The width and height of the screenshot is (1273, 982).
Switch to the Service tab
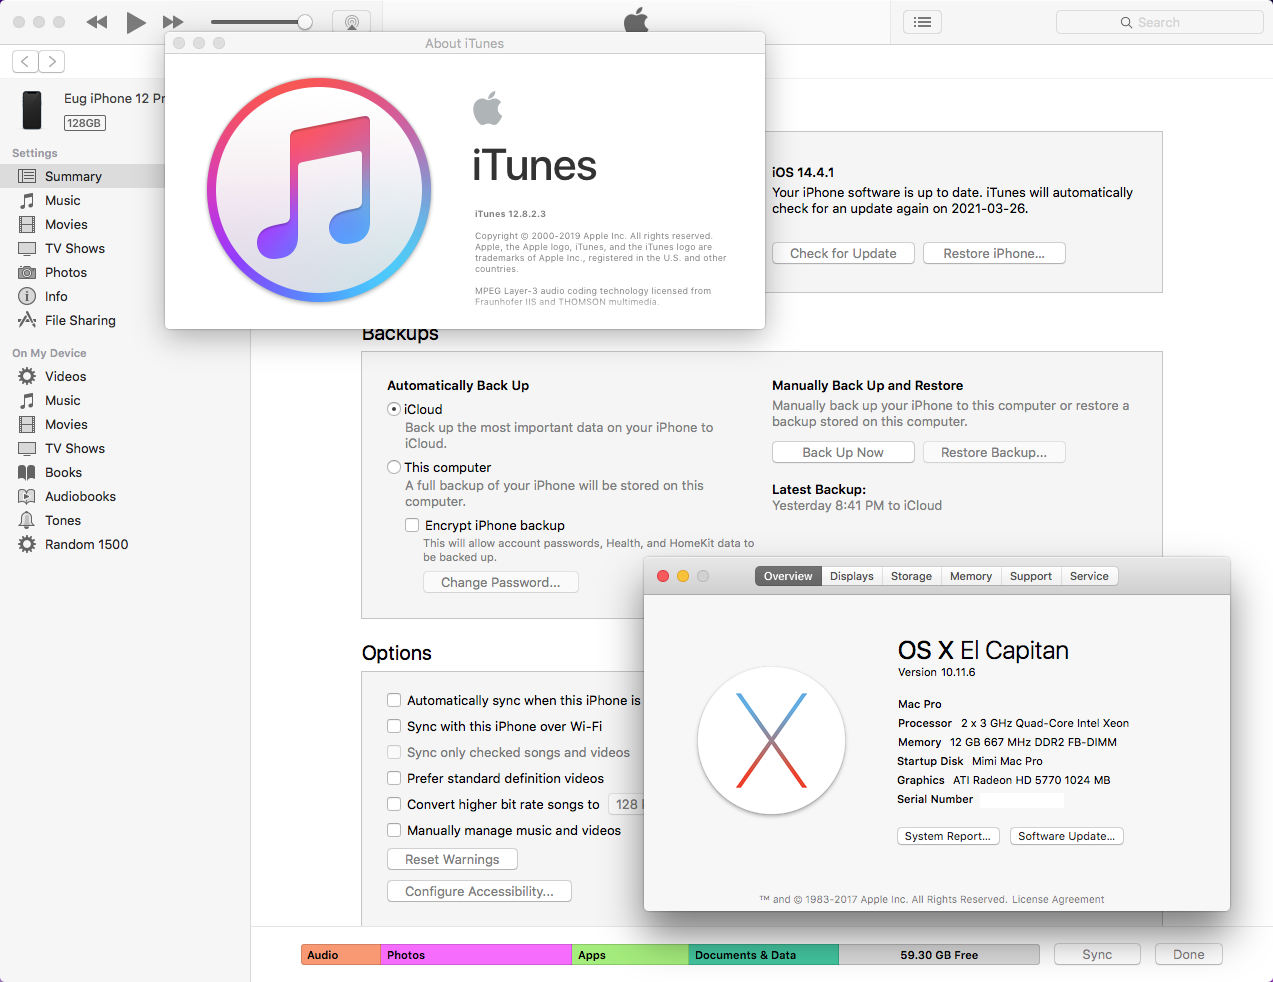tap(1089, 576)
